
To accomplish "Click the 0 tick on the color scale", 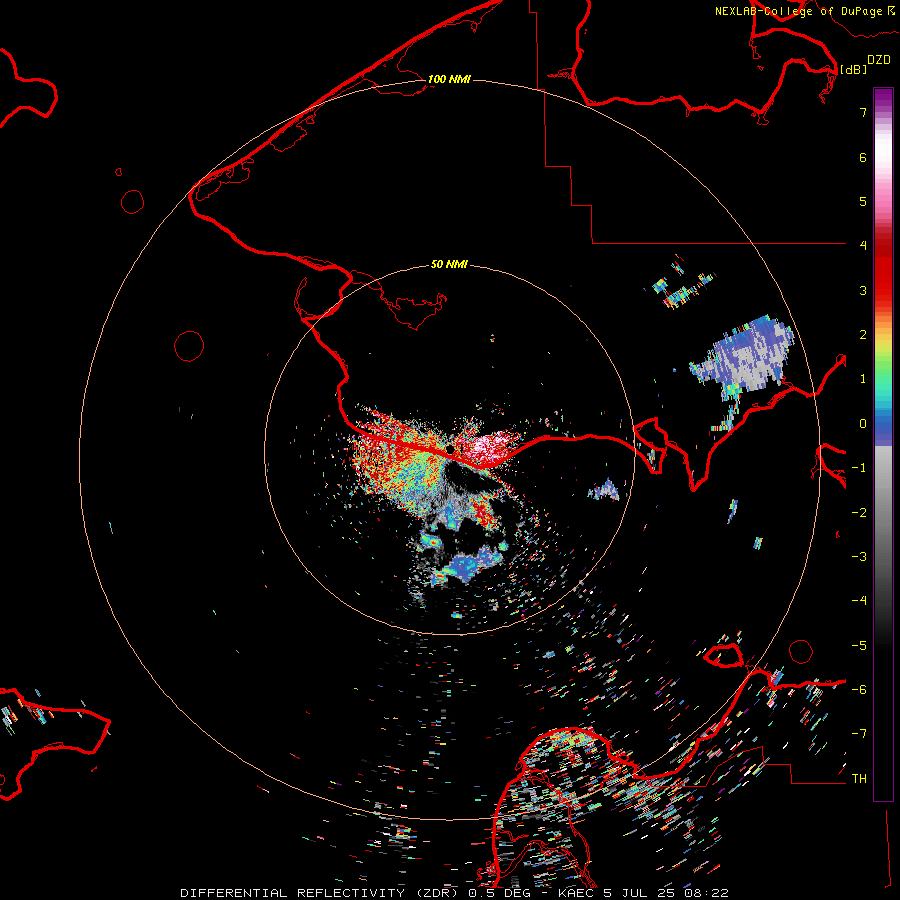I will click(x=863, y=424).
